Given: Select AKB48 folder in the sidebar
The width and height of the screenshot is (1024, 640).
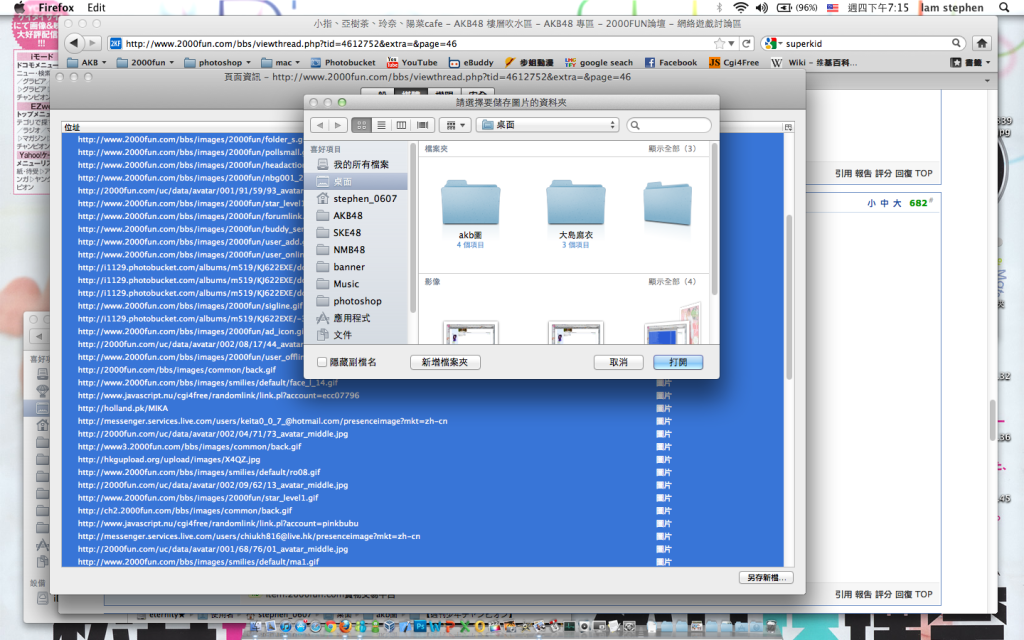Looking at the screenshot, I should [348, 215].
